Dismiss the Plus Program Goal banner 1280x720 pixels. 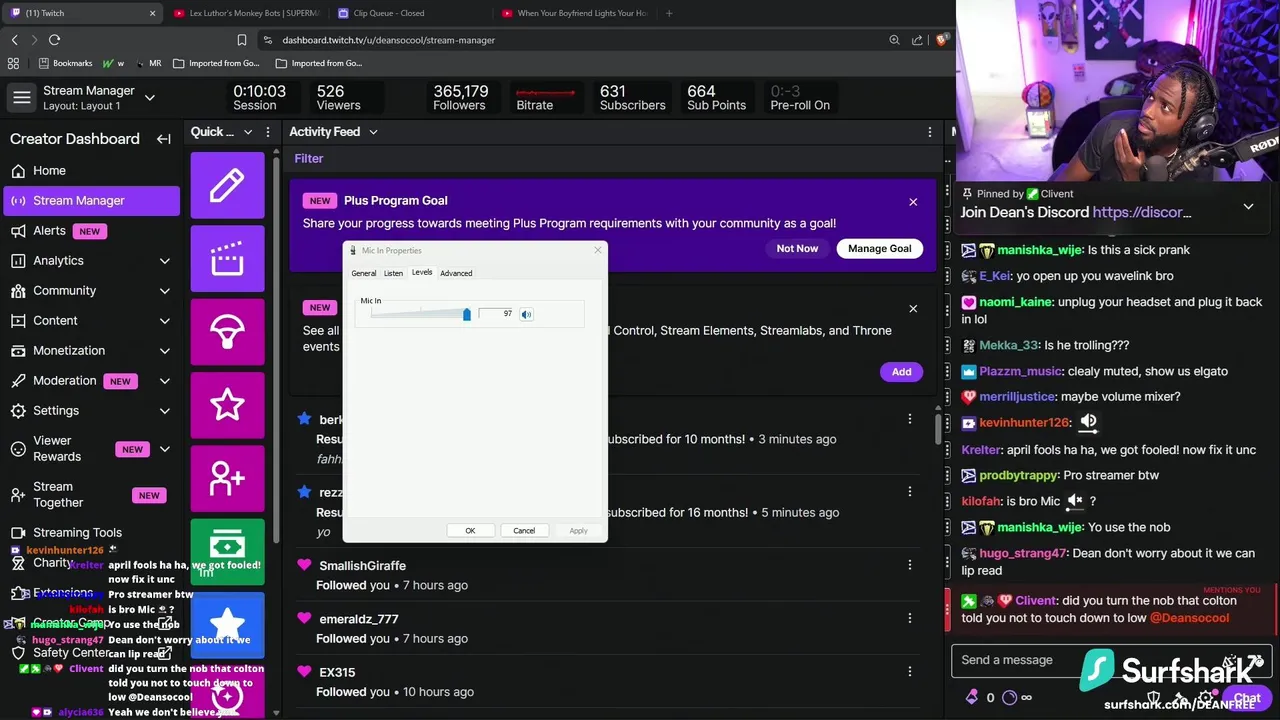click(x=913, y=202)
